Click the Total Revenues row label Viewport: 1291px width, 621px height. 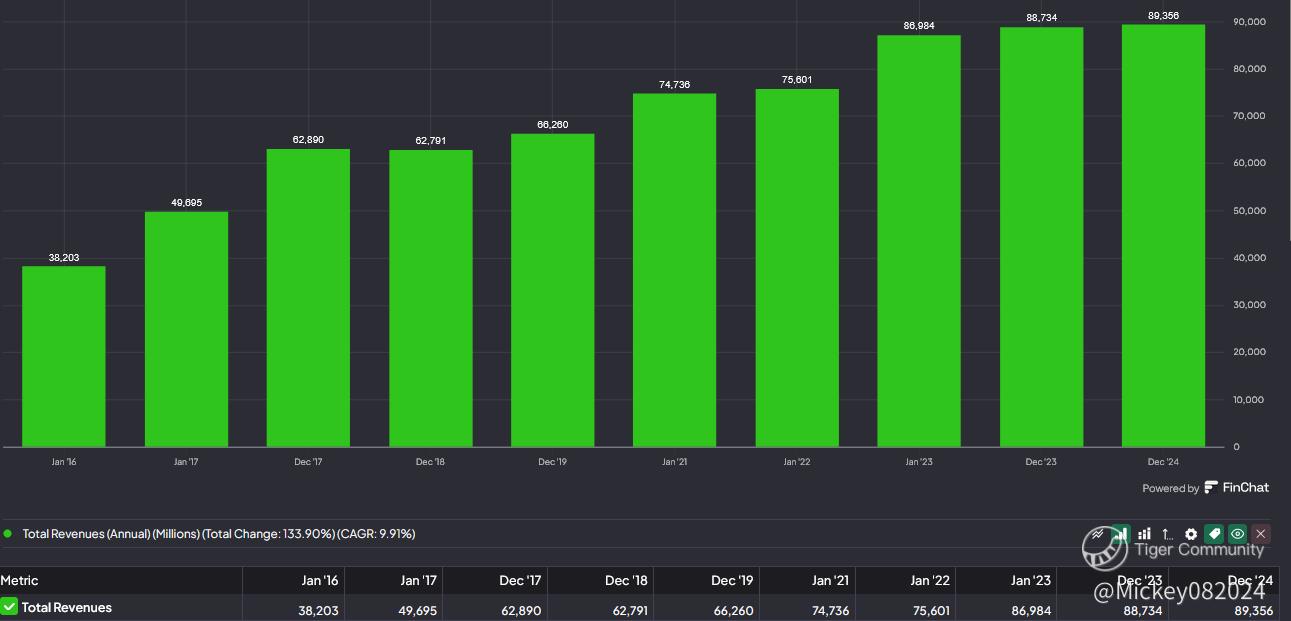(x=66, y=607)
